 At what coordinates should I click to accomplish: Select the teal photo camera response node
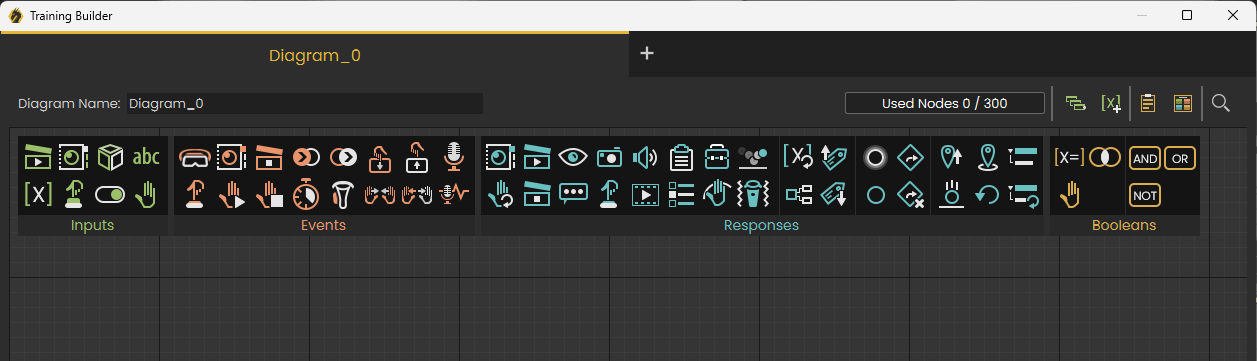point(609,157)
